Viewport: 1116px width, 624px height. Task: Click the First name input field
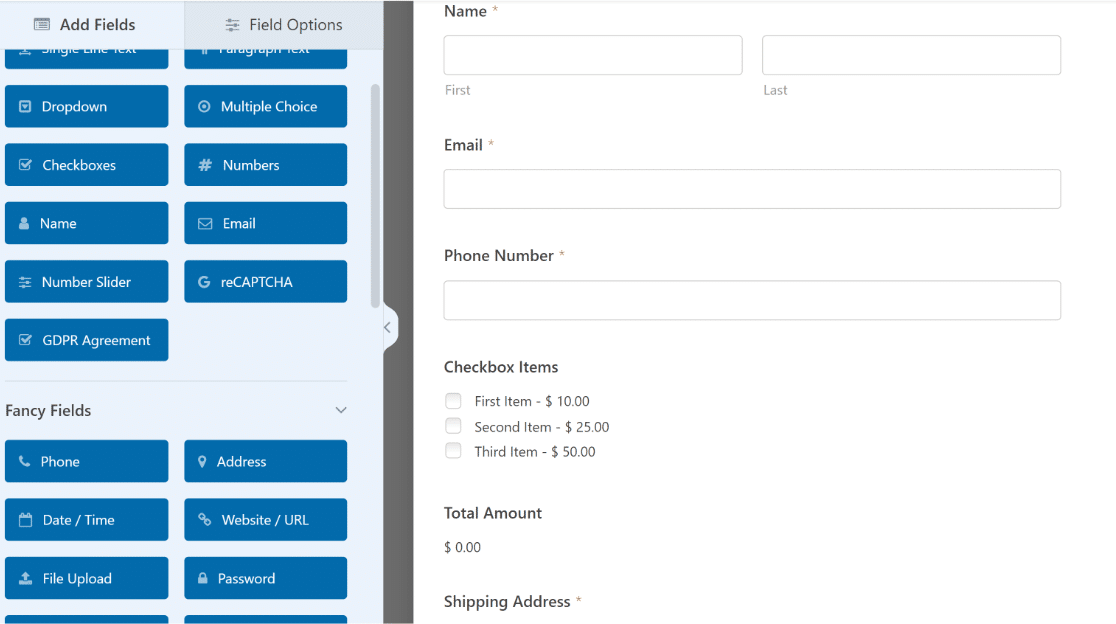[592, 55]
